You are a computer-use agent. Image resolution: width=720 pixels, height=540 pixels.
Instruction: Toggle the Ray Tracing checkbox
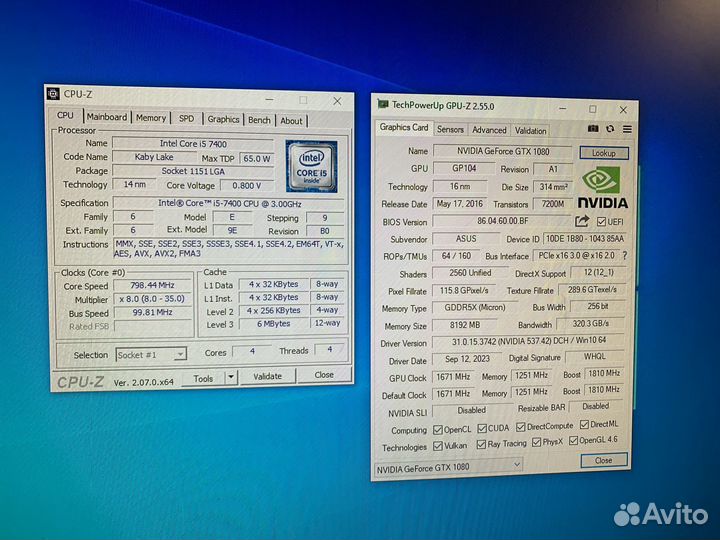click(481, 444)
